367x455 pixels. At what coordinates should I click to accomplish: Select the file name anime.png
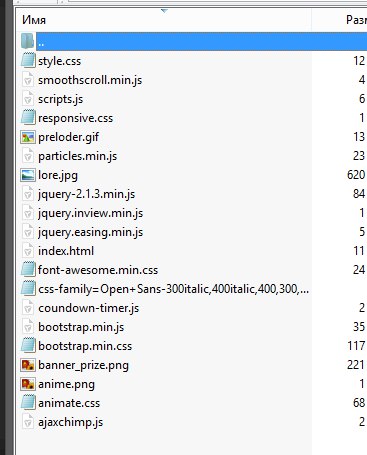click(x=67, y=384)
